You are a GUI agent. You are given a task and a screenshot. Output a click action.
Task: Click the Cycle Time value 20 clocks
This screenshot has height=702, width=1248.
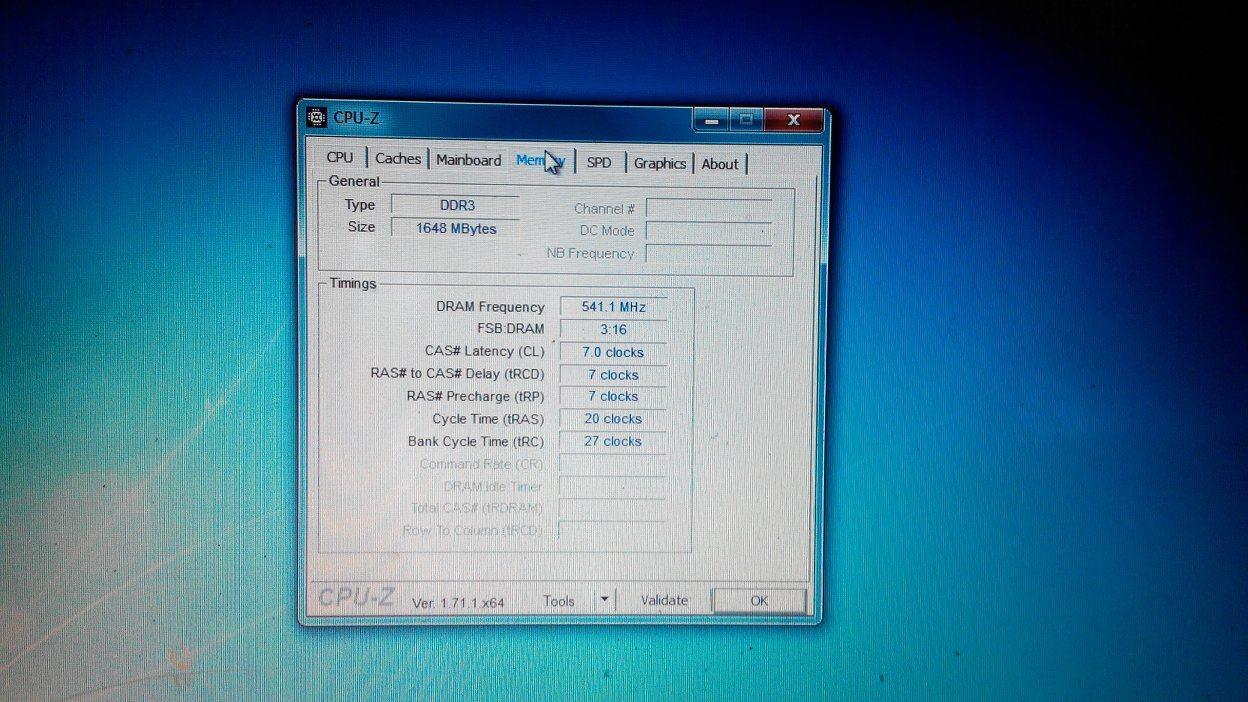[613, 419]
